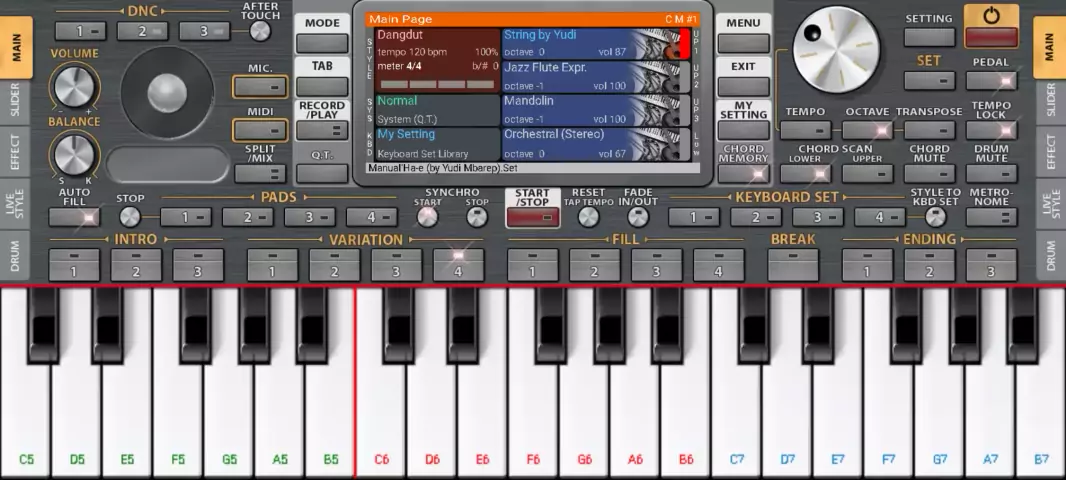Toggle the MIC. button
The width and height of the screenshot is (1066, 480).
click(260, 87)
